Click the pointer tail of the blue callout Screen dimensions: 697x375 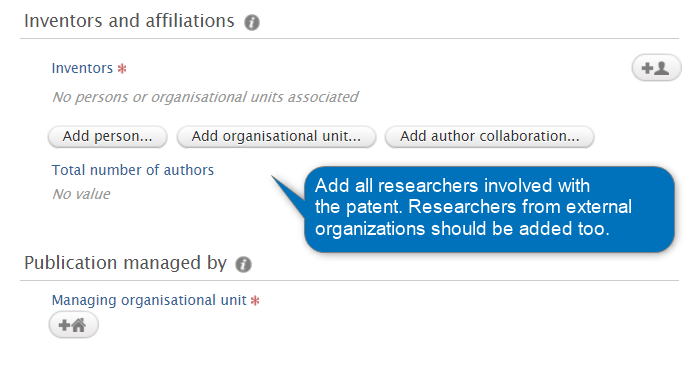click(x=288, y=194)
